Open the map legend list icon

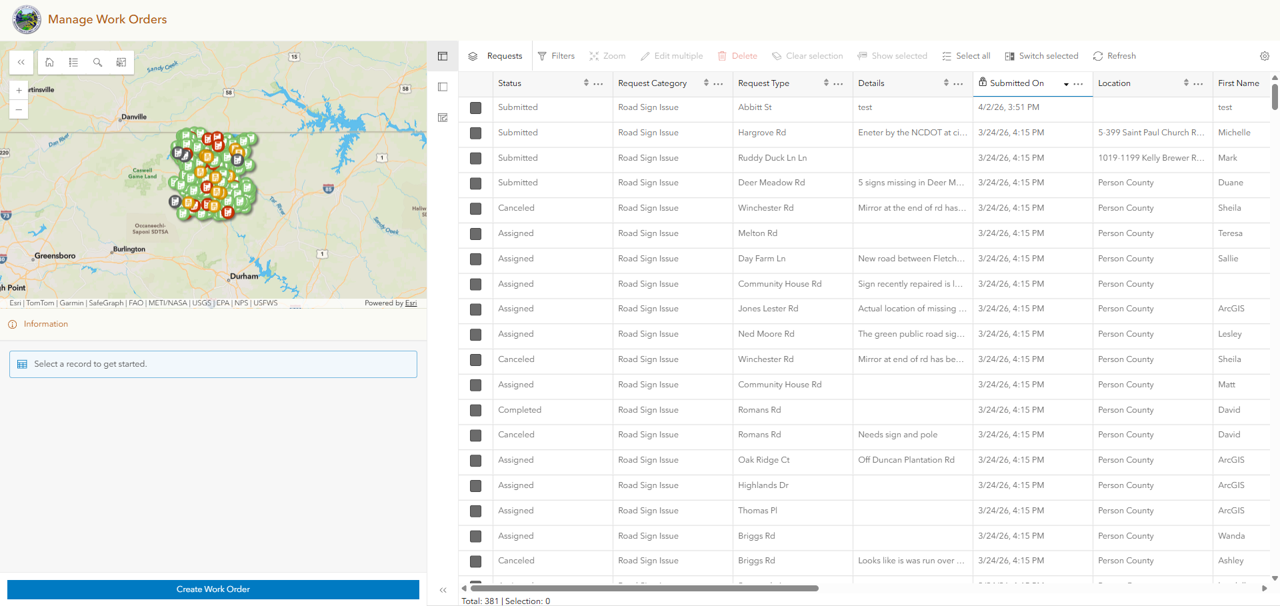pos(73,62)
